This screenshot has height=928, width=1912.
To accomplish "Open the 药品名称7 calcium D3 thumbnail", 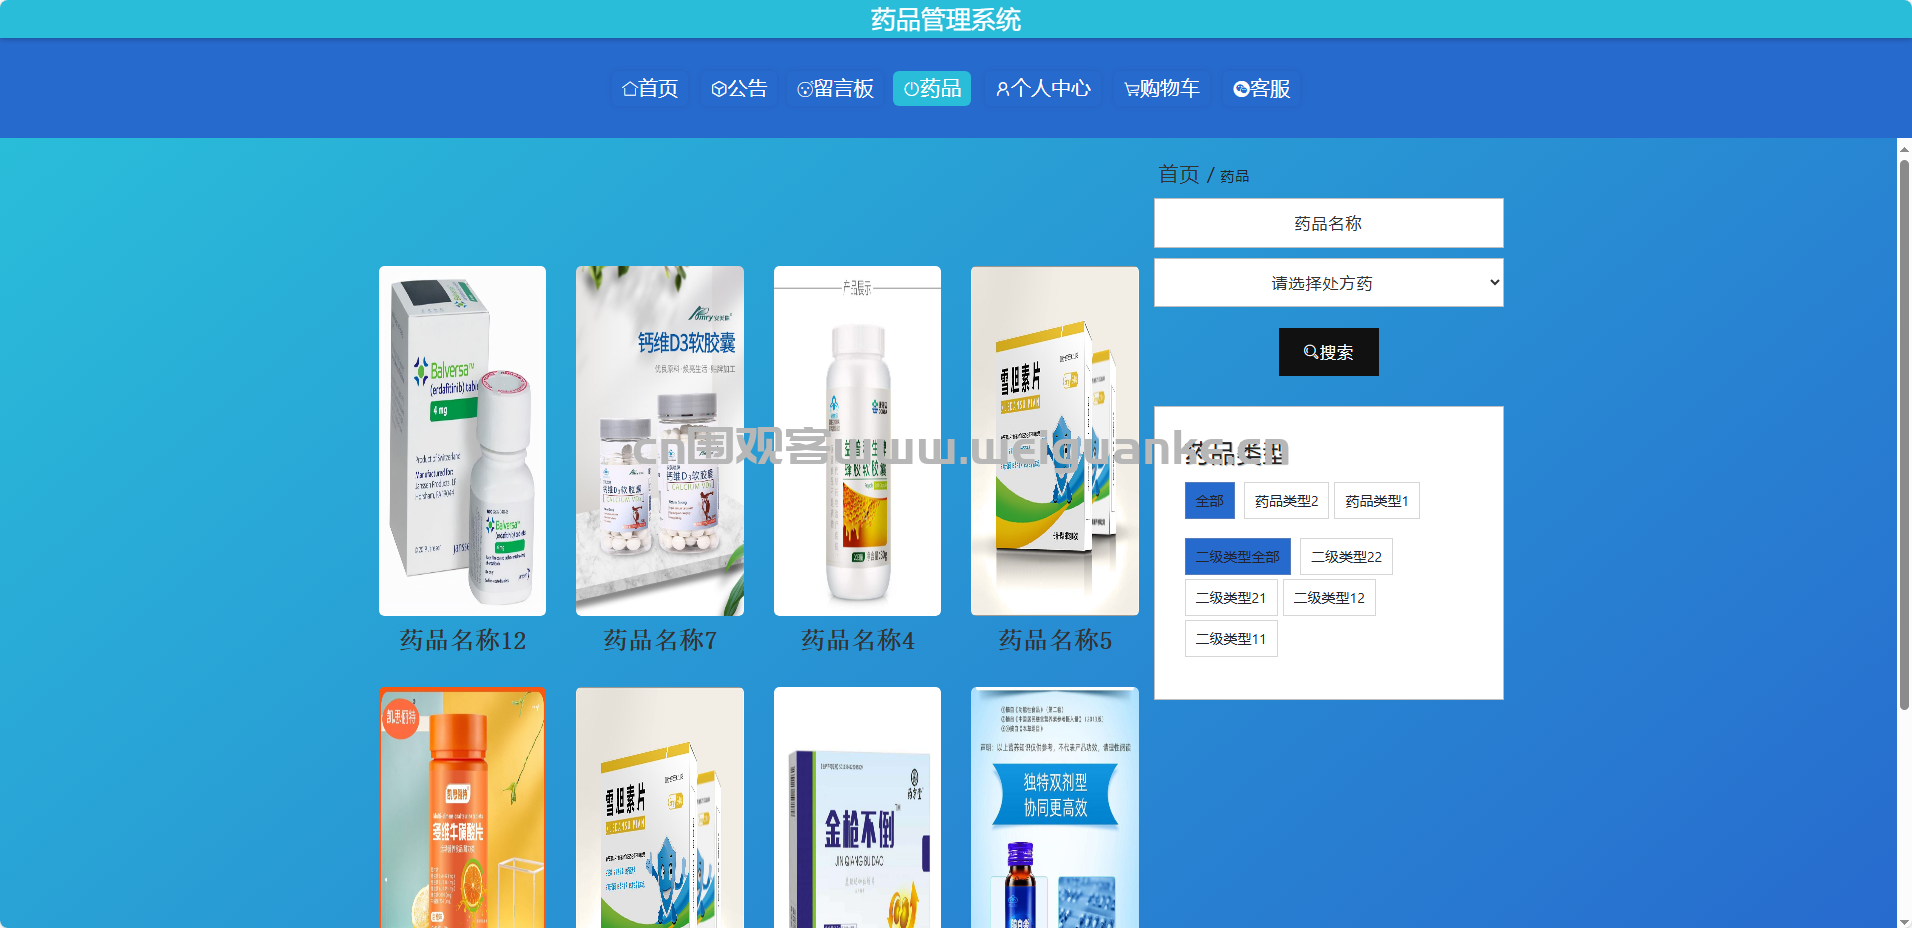I will (x=660, y=441).
